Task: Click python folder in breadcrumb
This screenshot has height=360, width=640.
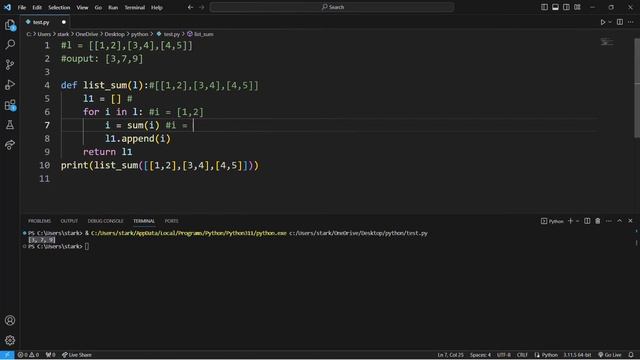Action: (139, 34)
